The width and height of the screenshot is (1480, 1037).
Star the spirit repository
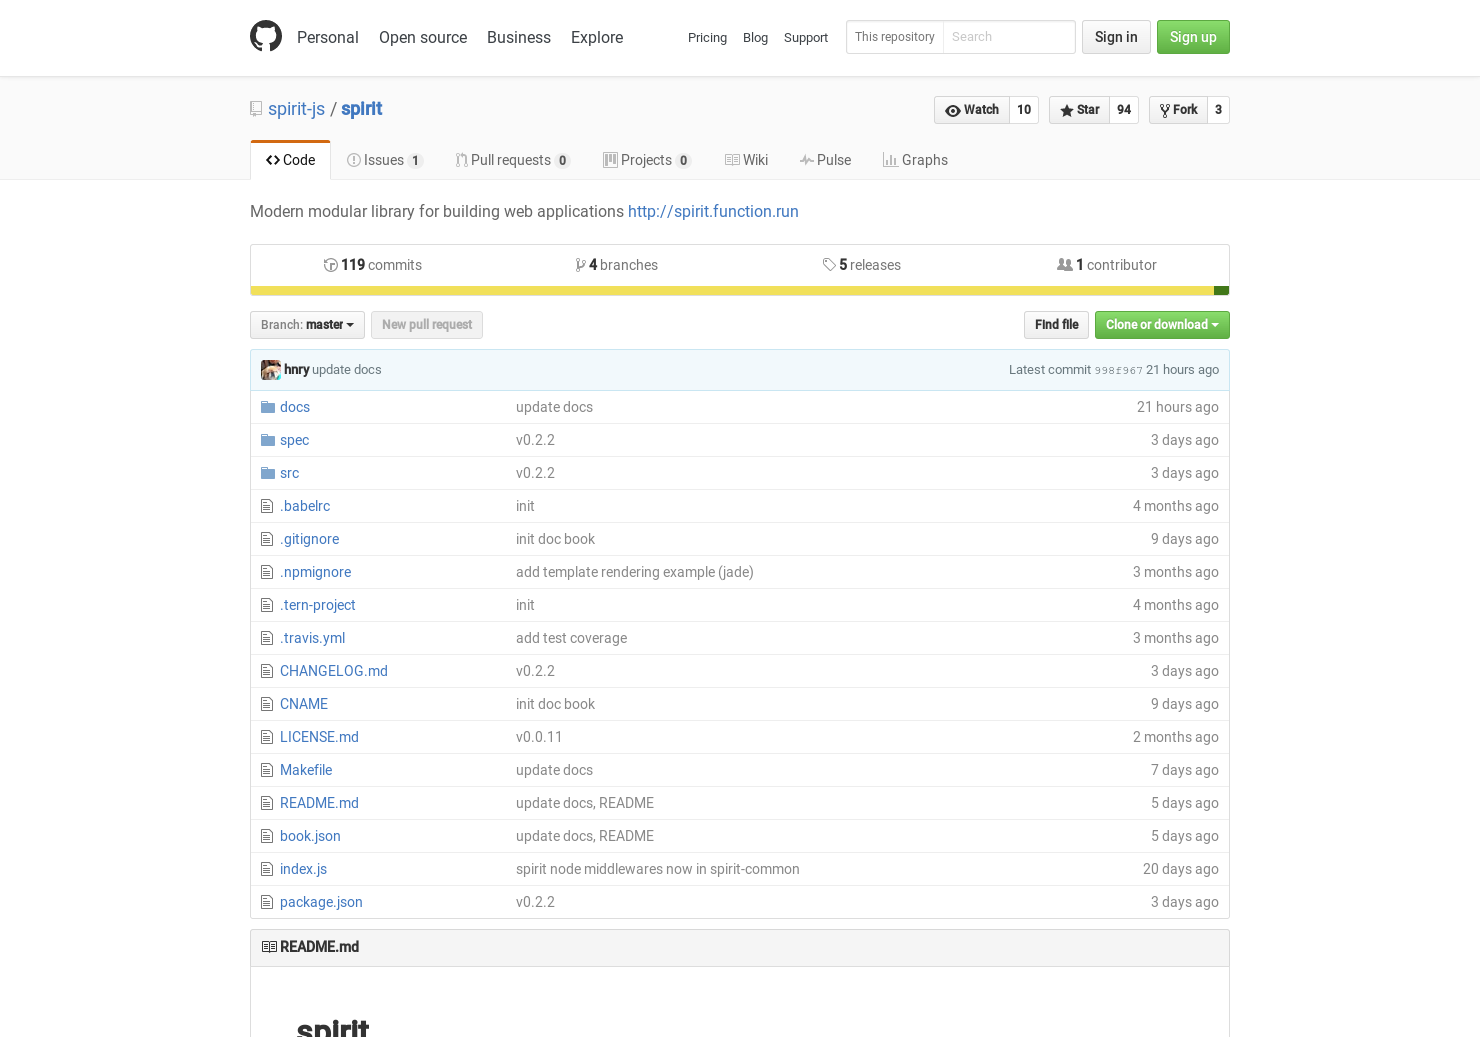click(x=1079, y=110)
